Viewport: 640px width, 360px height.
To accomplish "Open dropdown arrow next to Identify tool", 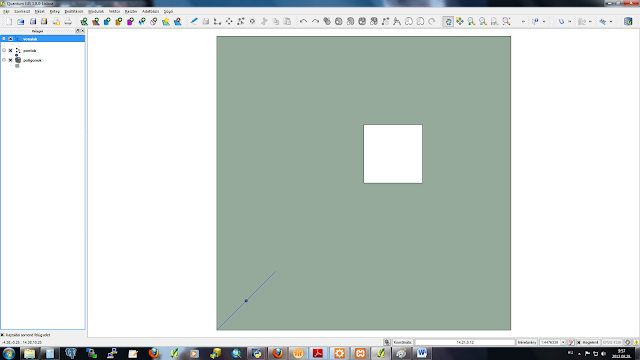I will coord(544,21).
